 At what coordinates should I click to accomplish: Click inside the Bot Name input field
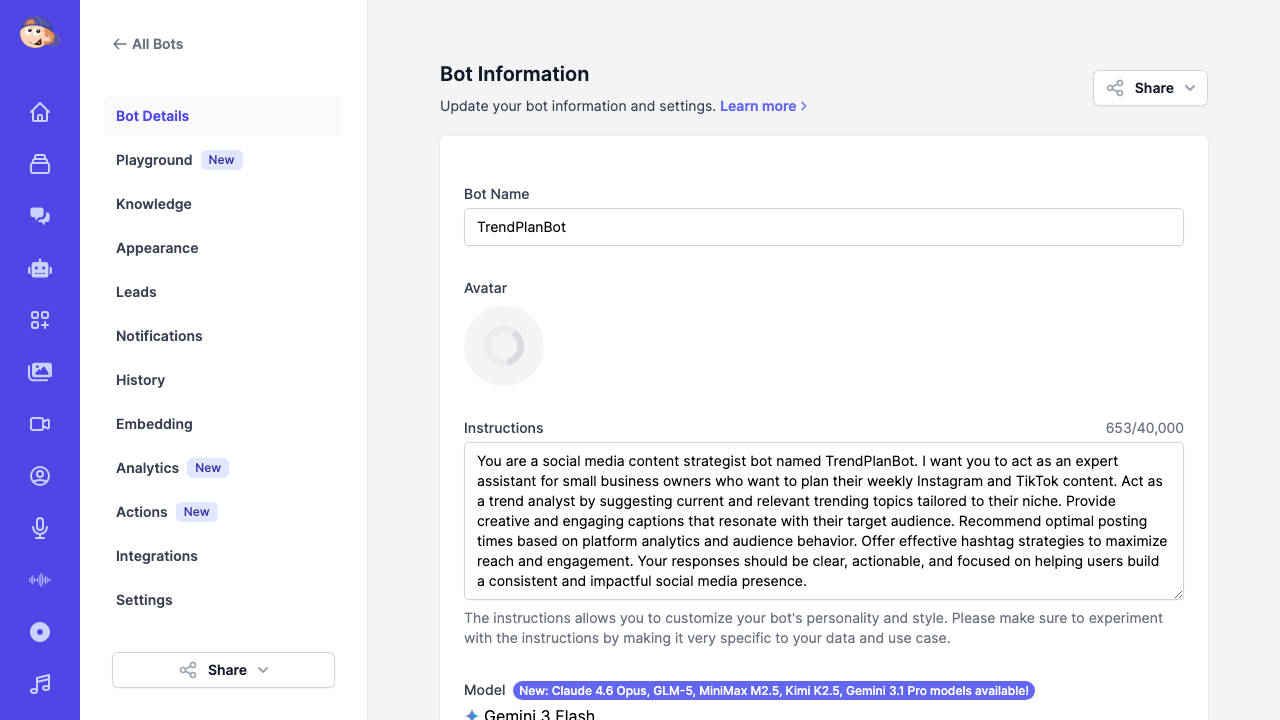click(823, 227)
